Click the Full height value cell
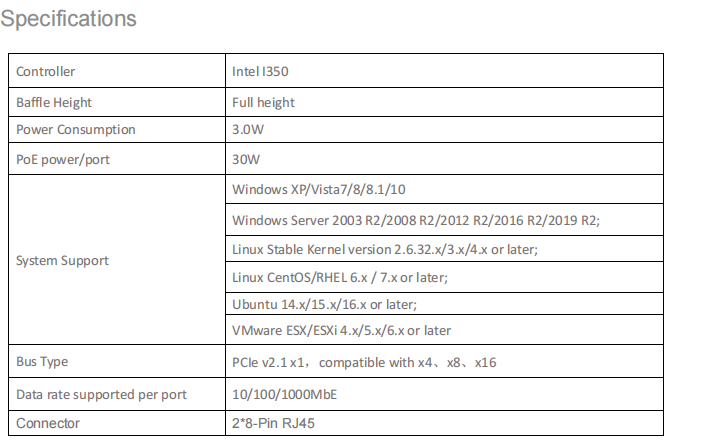The width and height of the screenshot is (716, 445). coord(263,103)
